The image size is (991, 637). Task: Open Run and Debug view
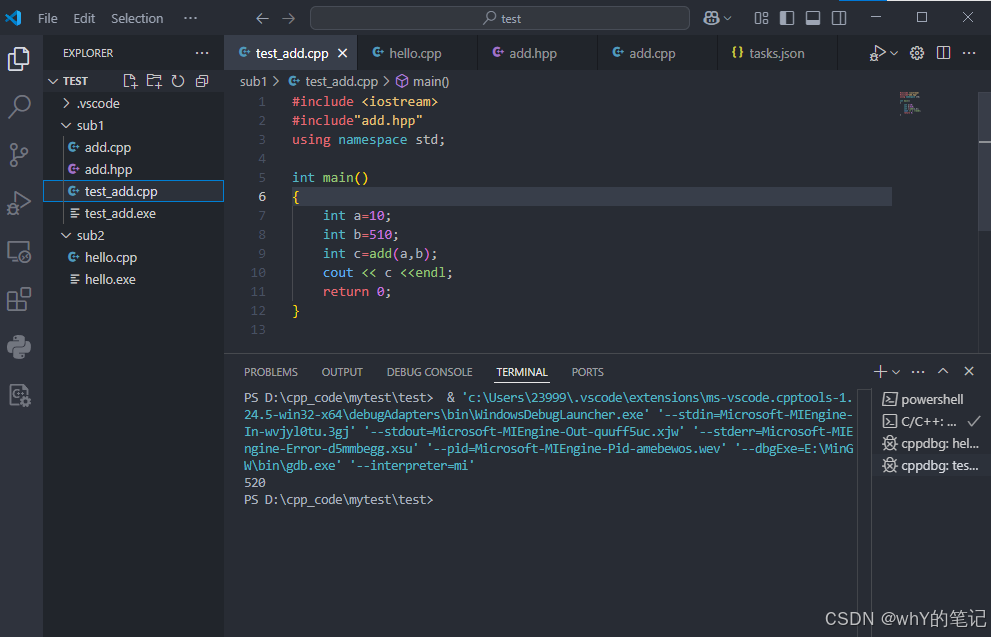19,203
